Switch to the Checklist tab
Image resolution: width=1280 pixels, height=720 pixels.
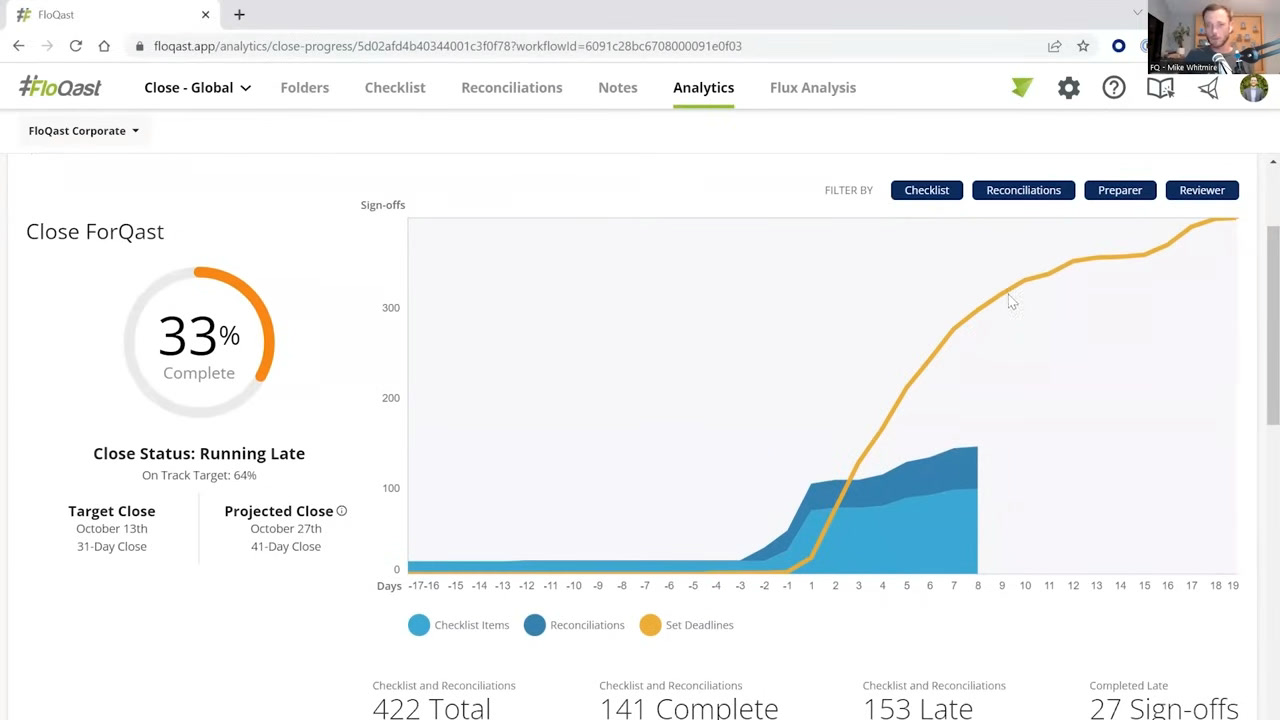[x=395, y=88]
